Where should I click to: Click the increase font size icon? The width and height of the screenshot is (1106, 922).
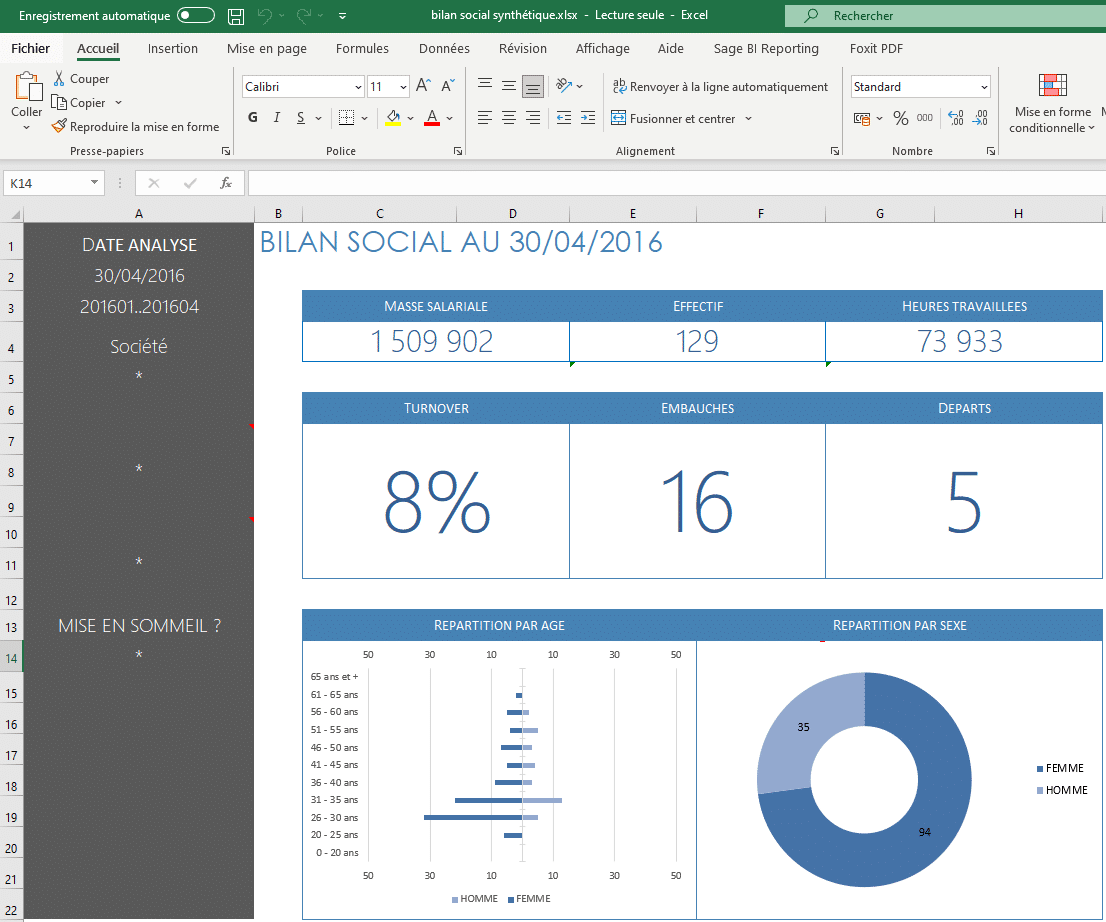point(423,87)
